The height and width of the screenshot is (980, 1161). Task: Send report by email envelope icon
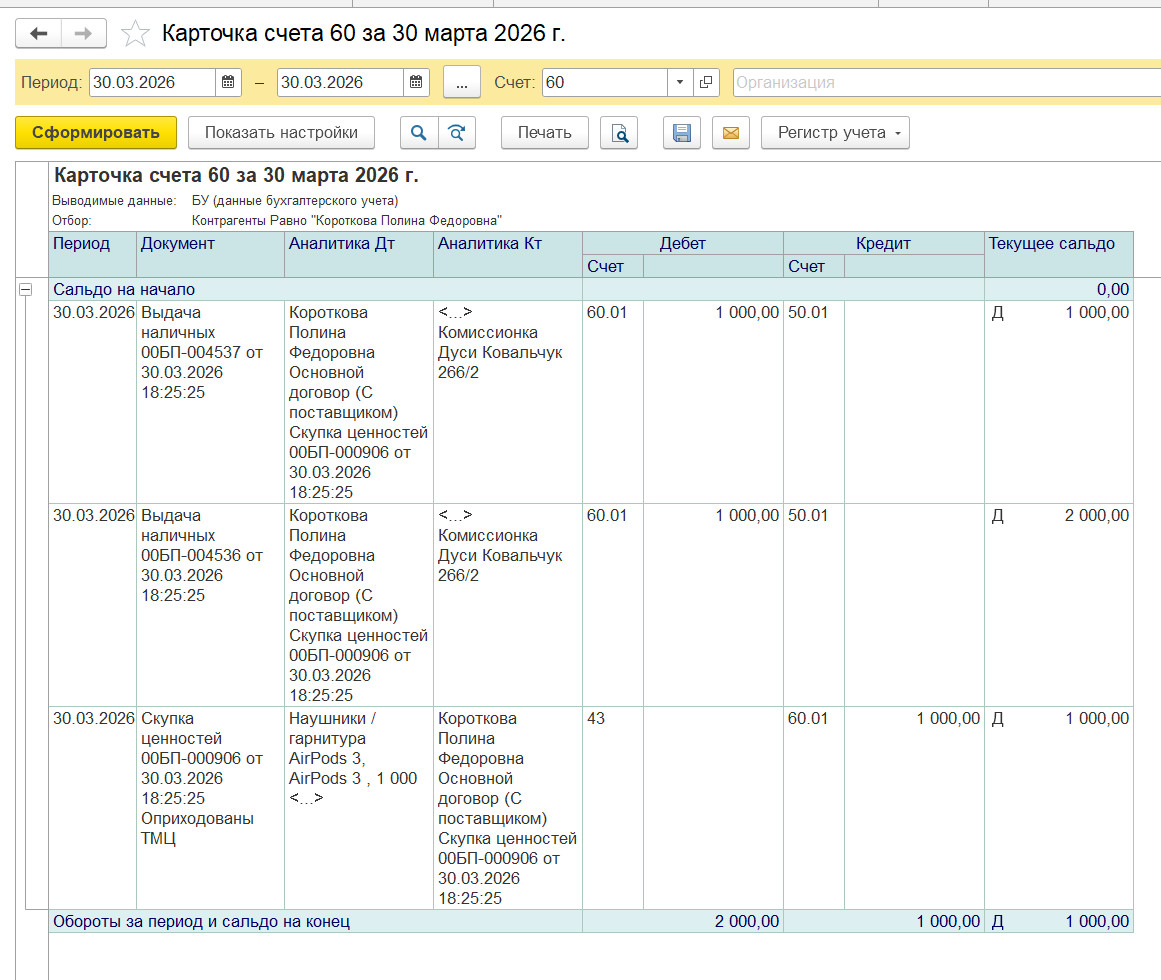[731, 133]
